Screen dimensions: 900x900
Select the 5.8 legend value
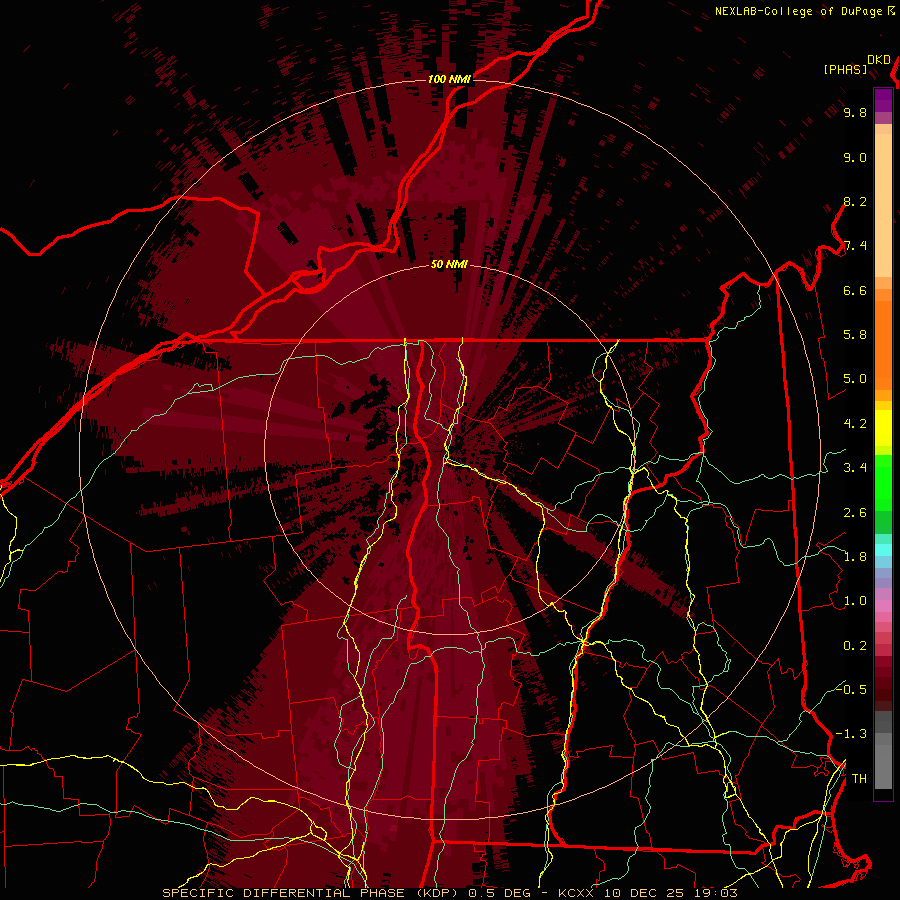tap(855, 335)
